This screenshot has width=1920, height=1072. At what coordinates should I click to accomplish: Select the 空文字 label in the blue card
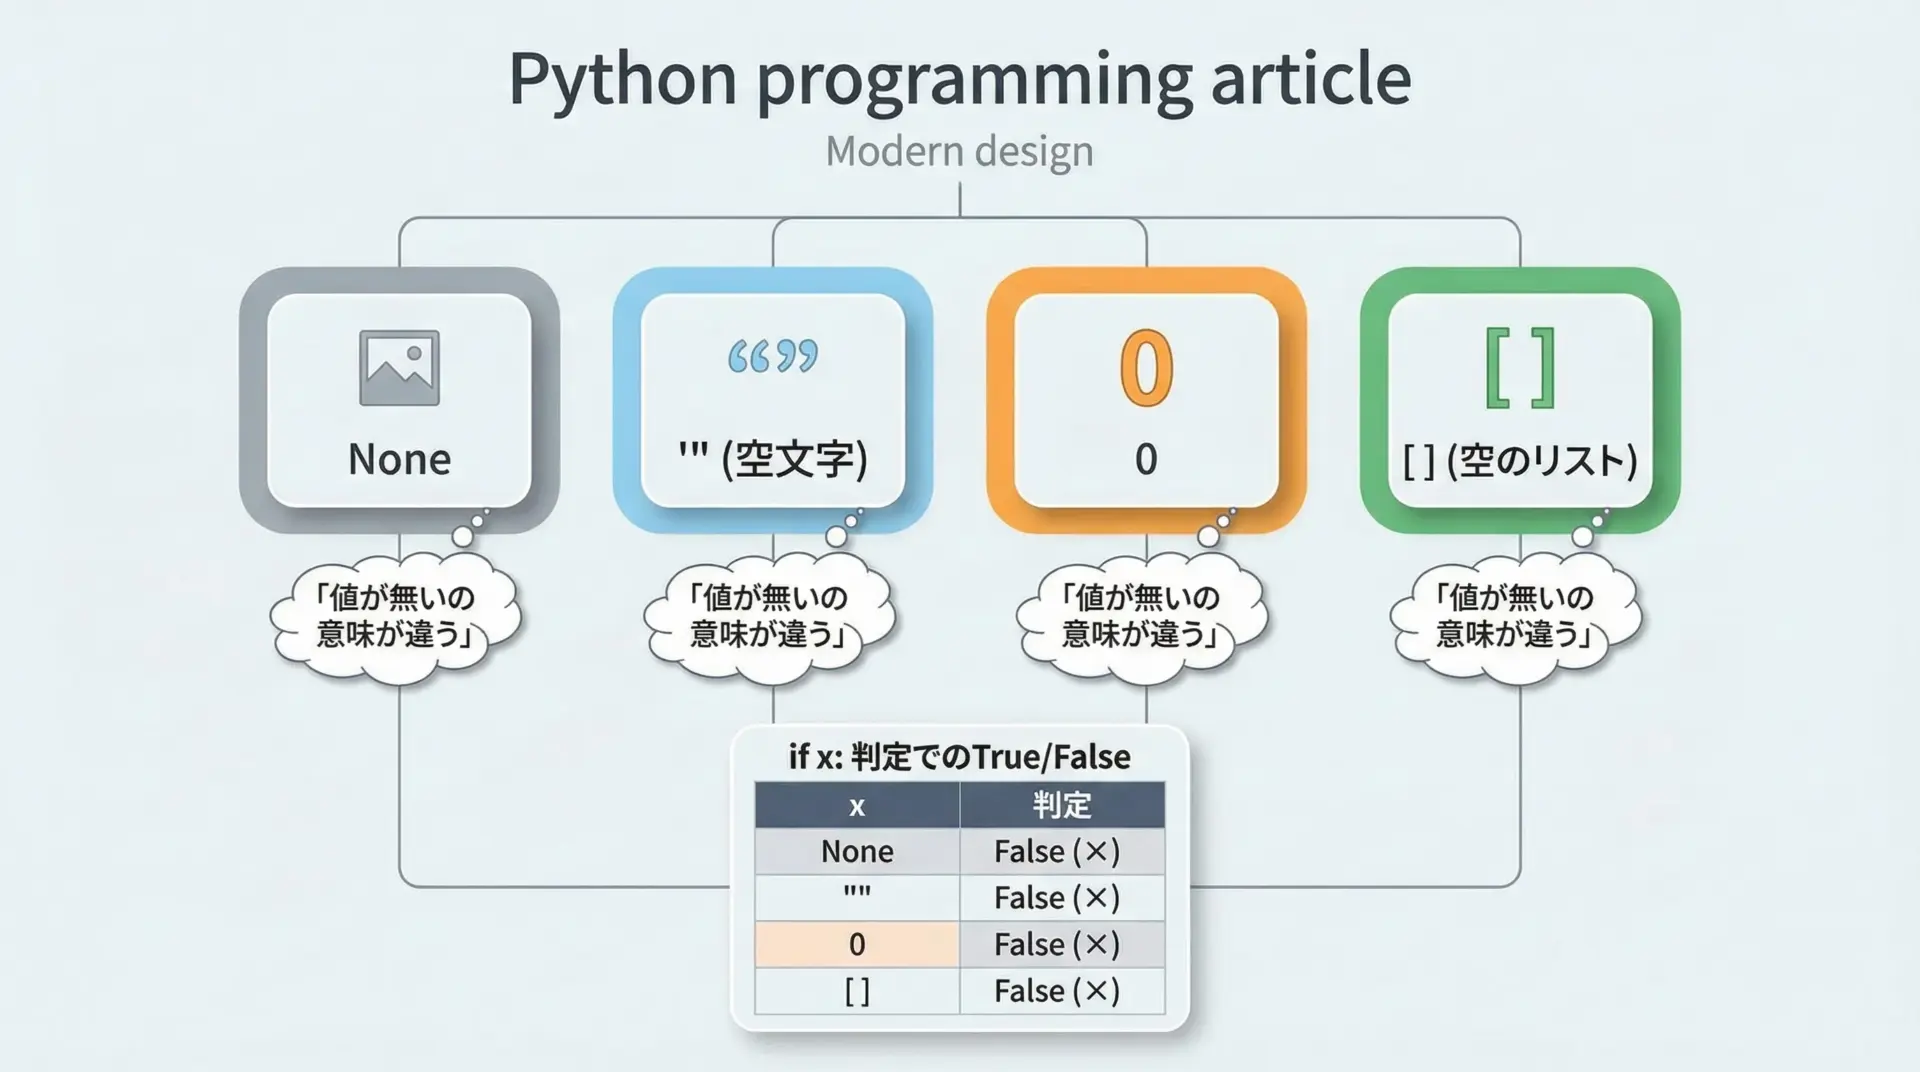(x=773, y=460)
